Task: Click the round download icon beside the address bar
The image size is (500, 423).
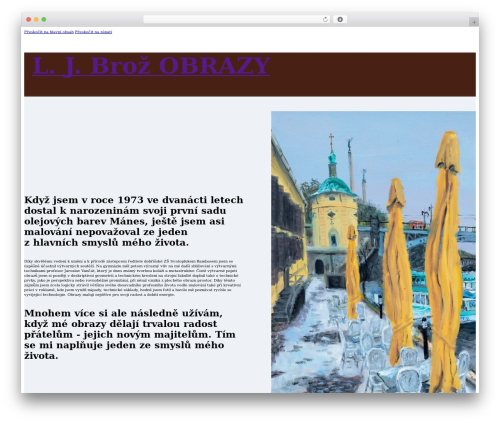Action: tap(340, 20)
